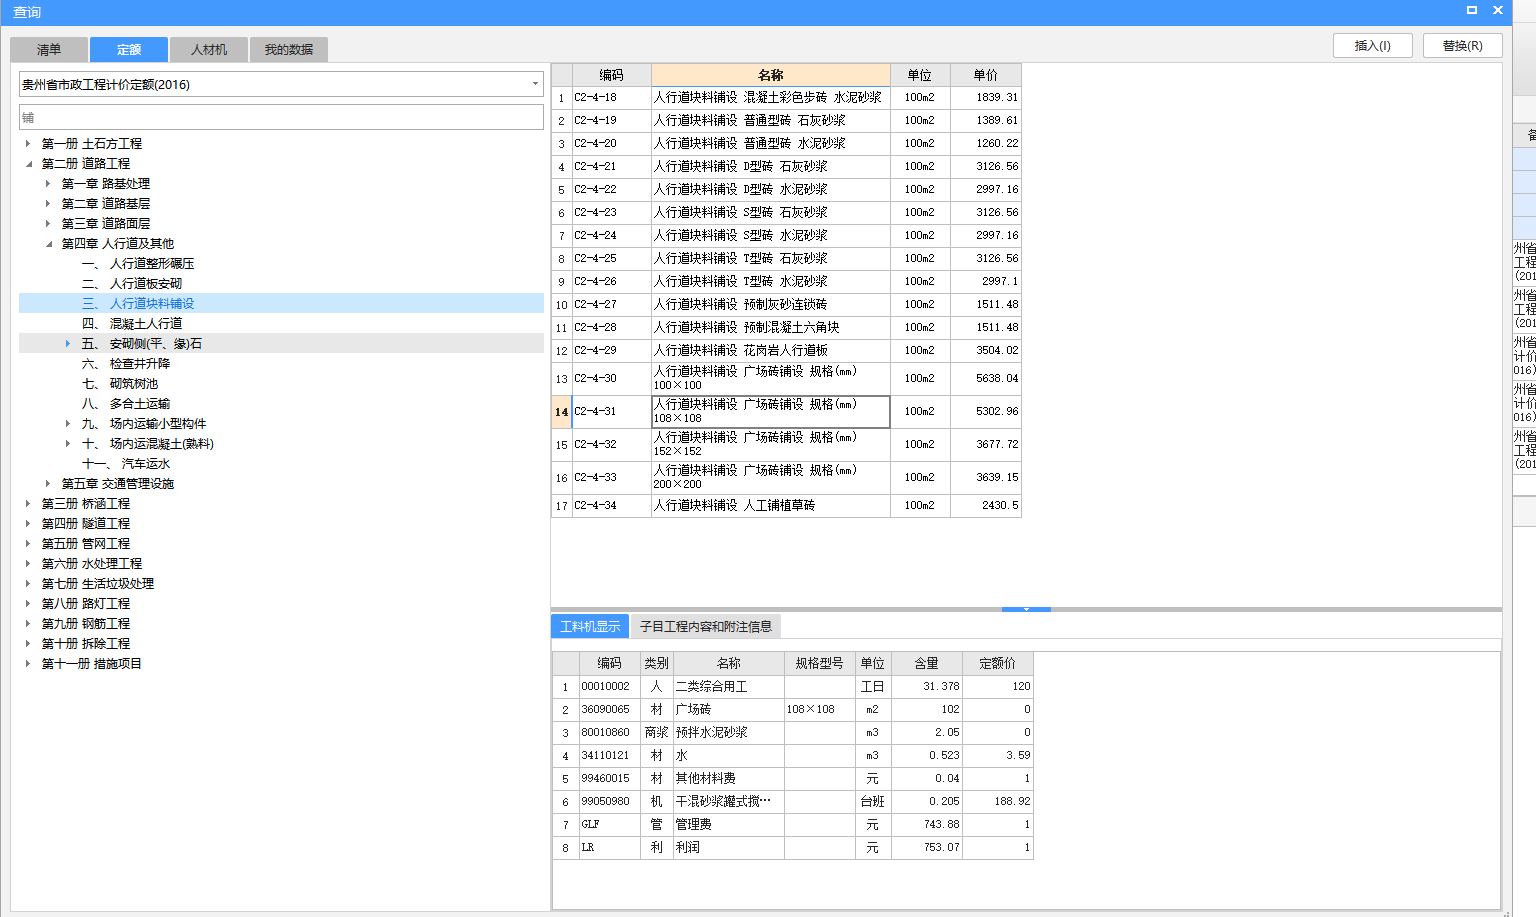Click the 名称 column header in quota table
Screen dimensions: 1536x917
pos(770,75)
